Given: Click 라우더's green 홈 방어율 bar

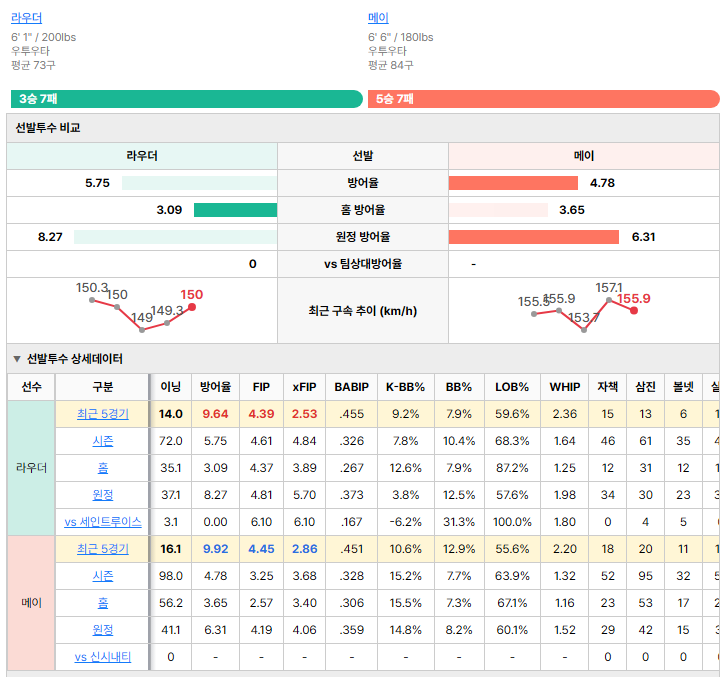Looking at the screenshot, I should click(x=235, y=210).
